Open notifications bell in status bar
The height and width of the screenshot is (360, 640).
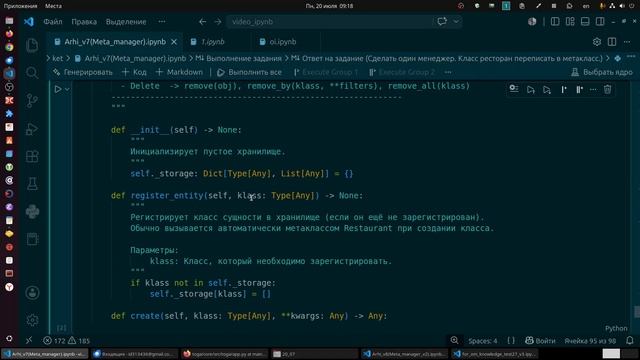(x=630, y=340)
